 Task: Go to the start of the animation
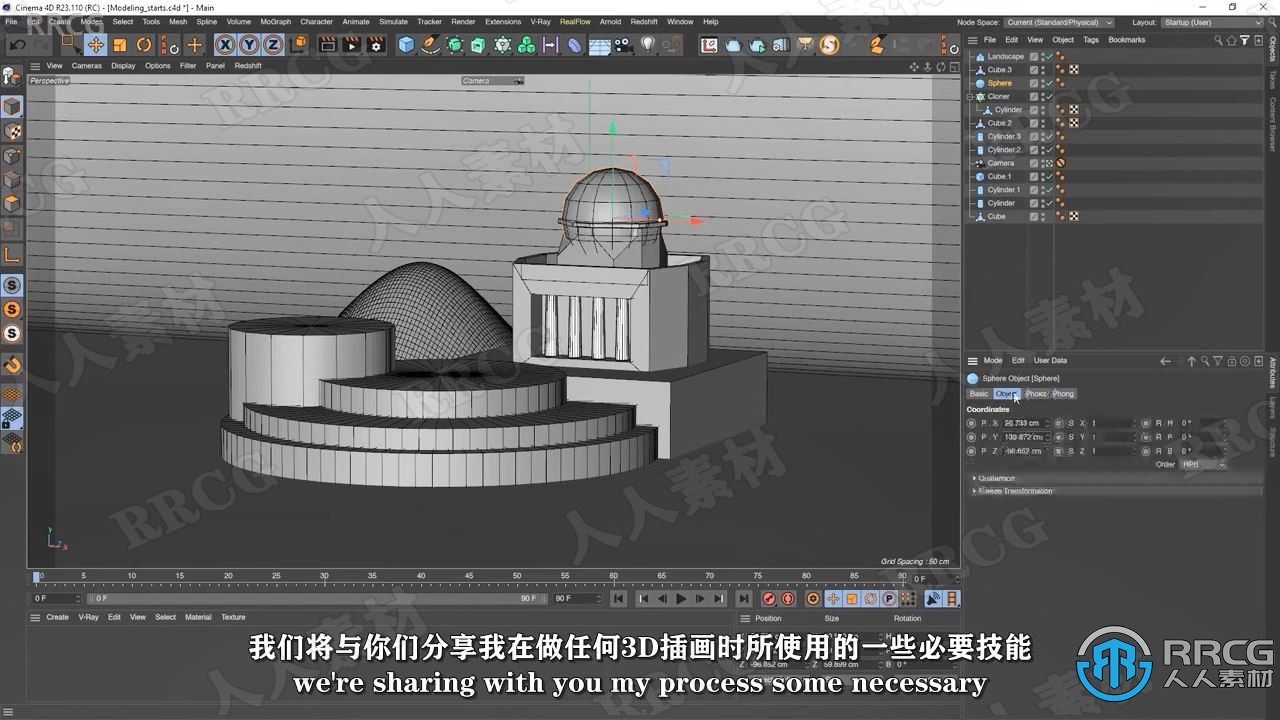(619, 599)
